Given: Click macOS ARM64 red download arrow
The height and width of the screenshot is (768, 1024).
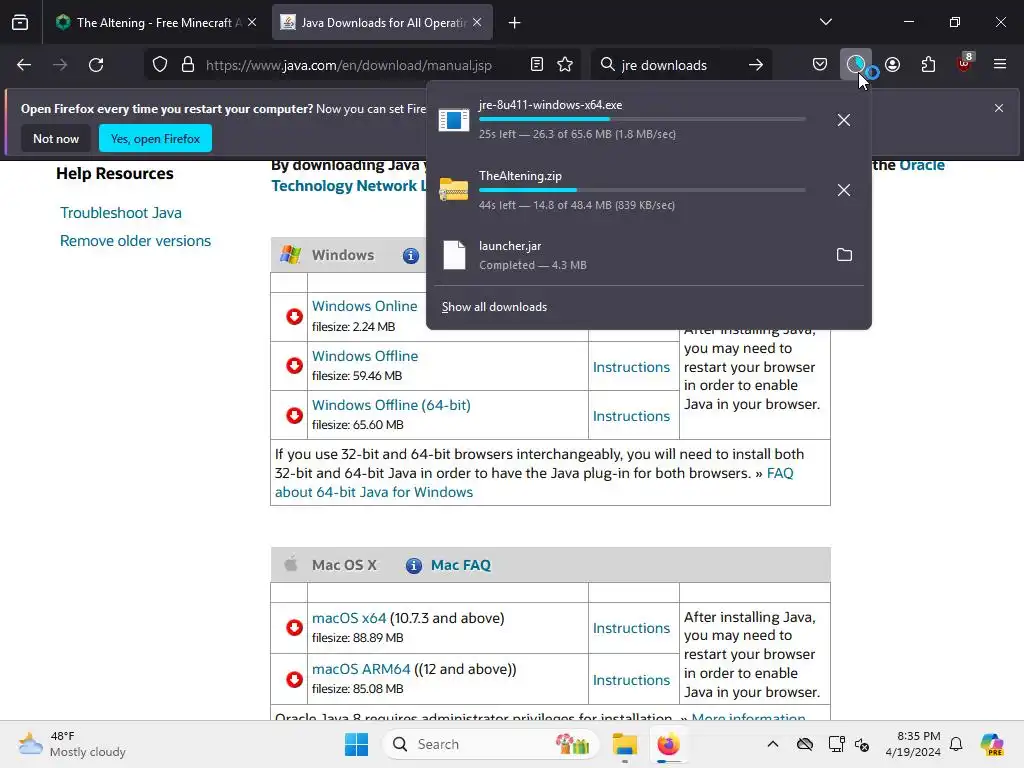Looking at the screenshot, I should [x=295, y=679].
